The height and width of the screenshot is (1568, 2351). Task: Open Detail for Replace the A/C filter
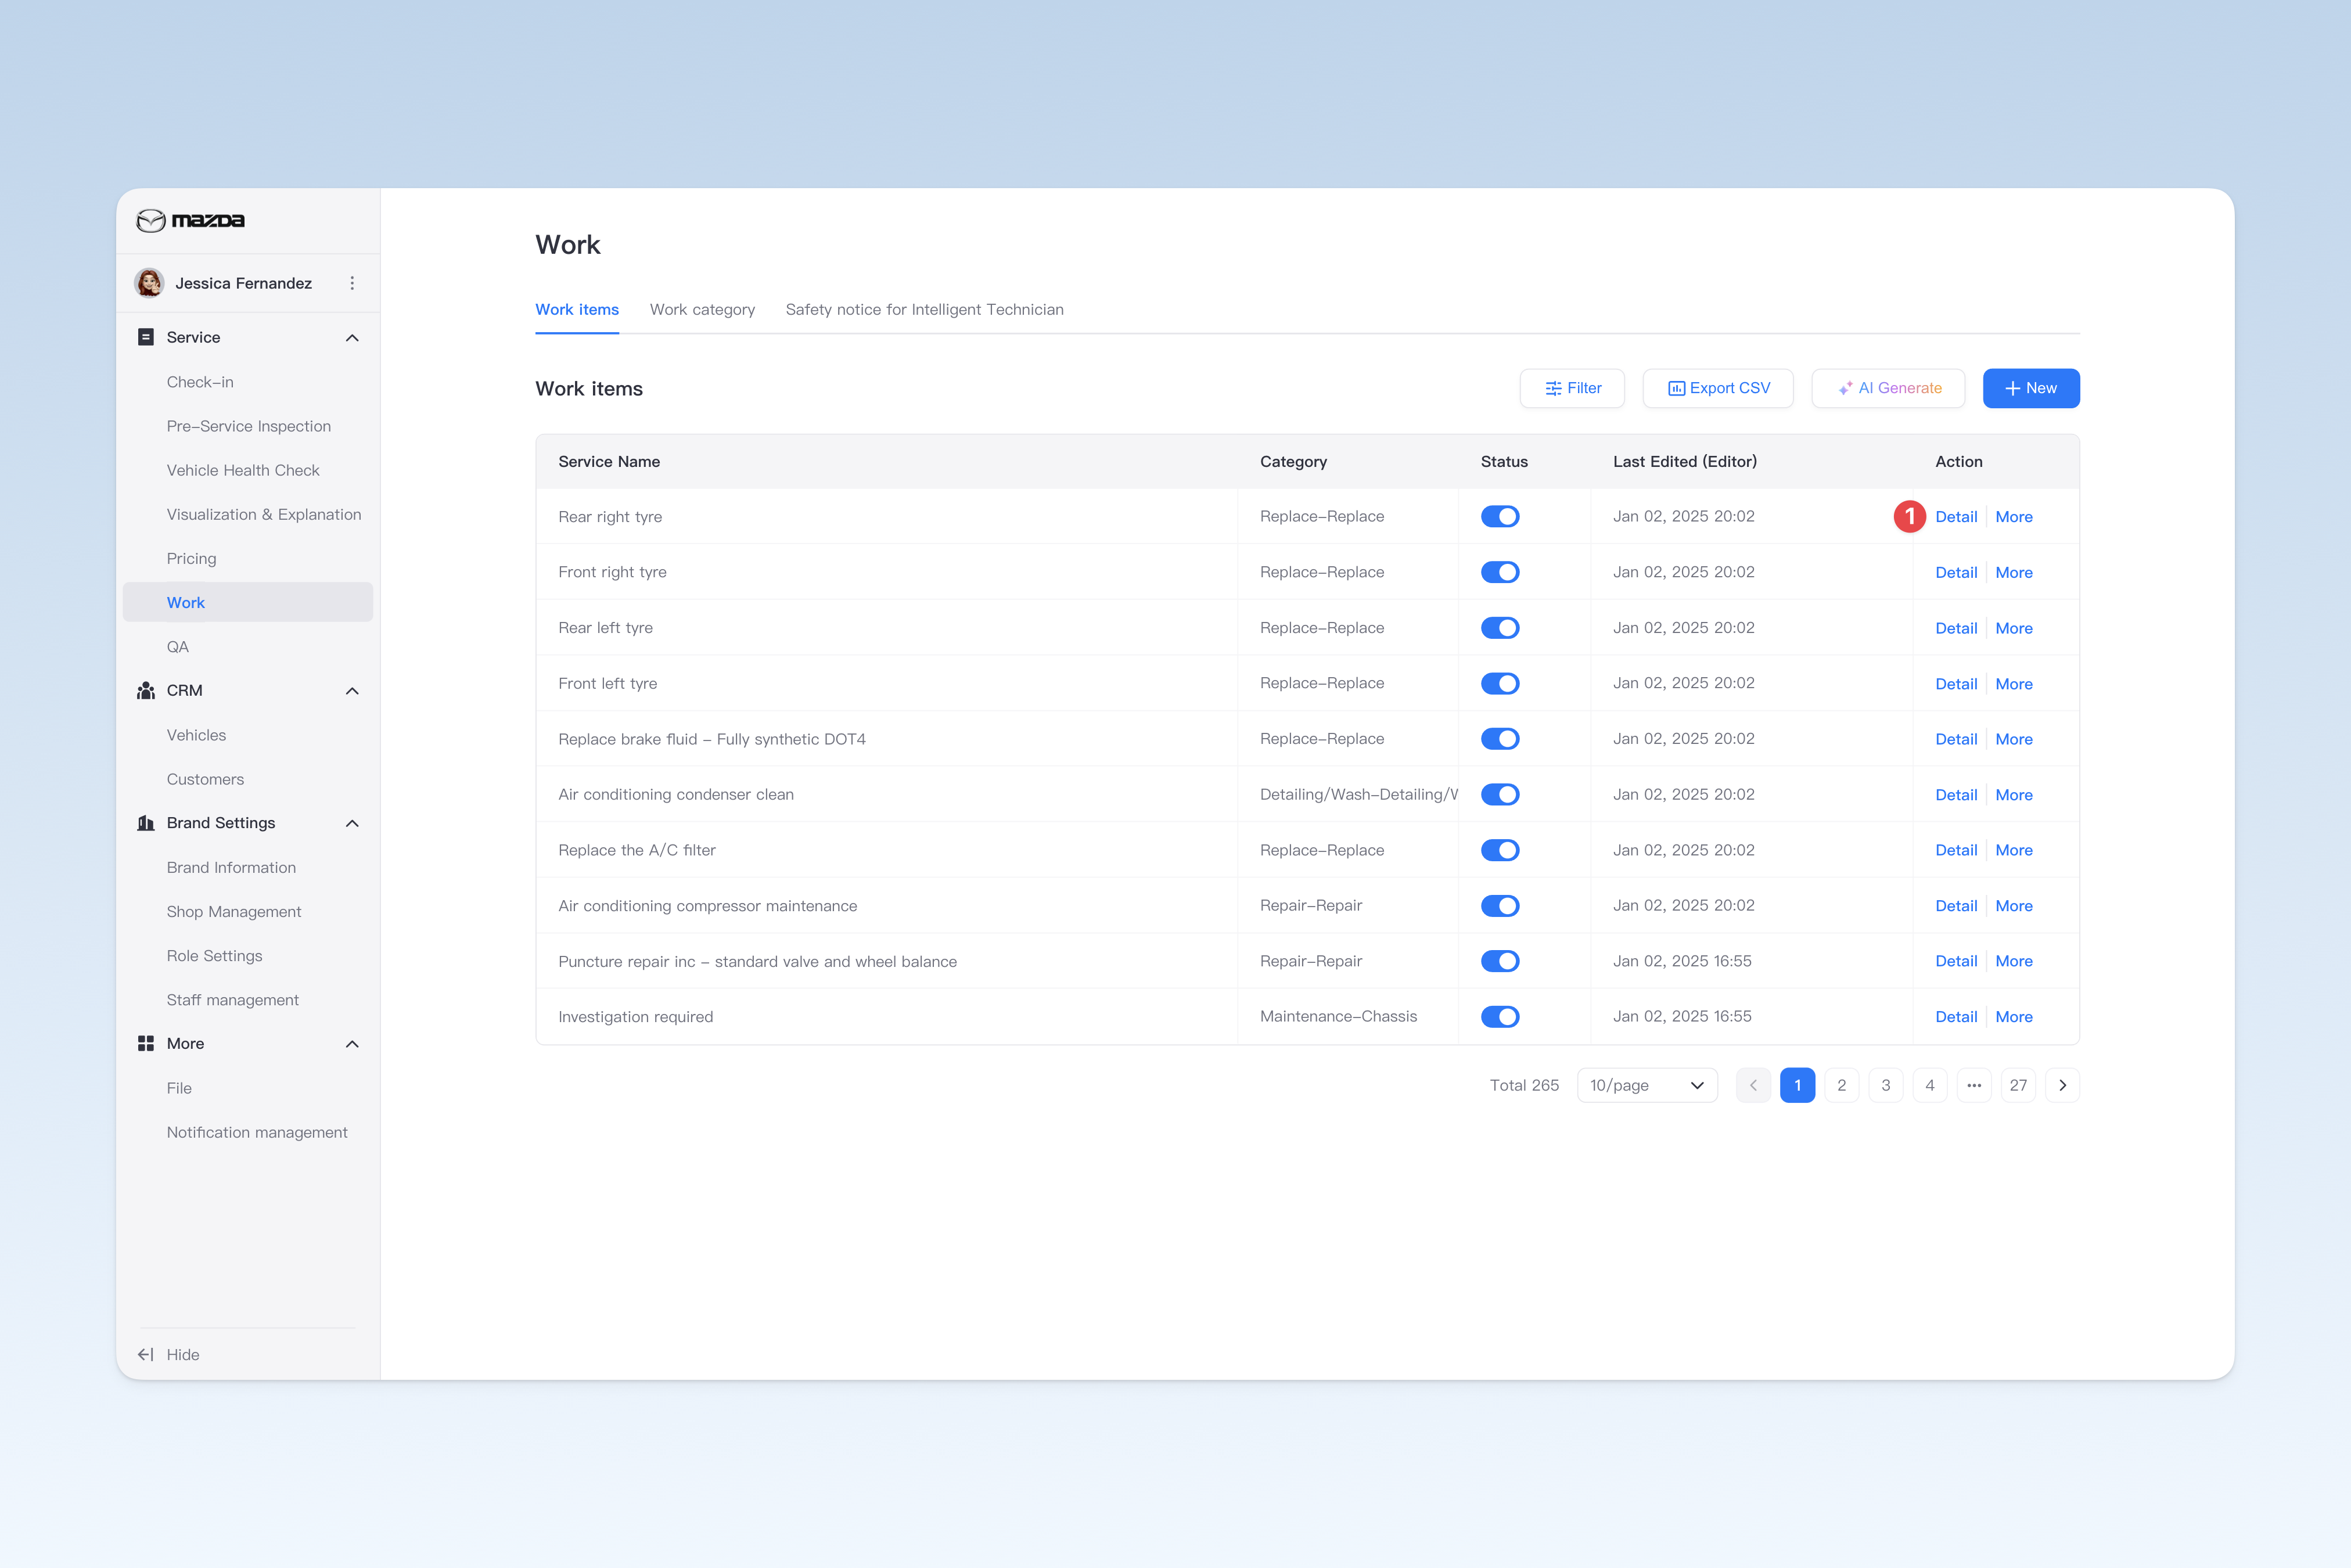tap(1956, 850)
